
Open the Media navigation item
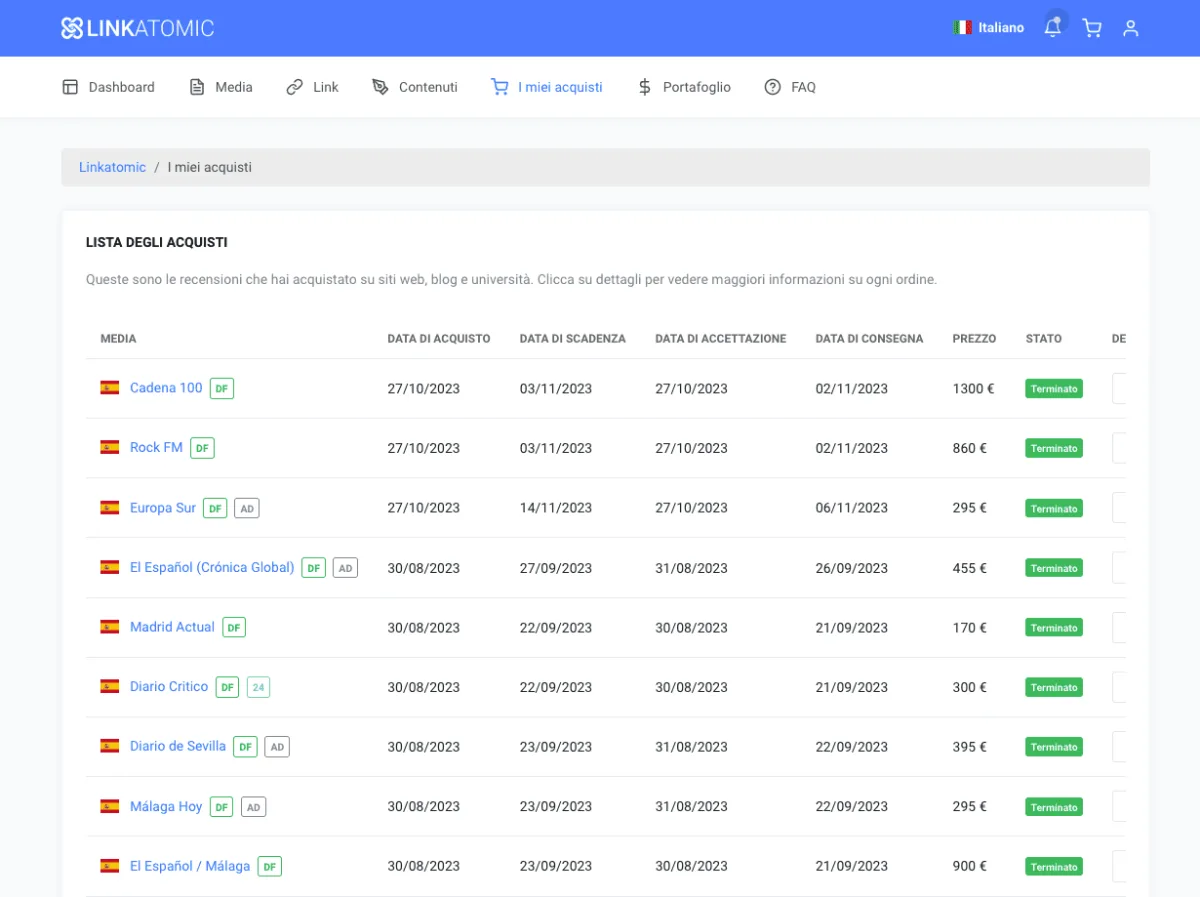pyautogui.click(x=221, y=87)
